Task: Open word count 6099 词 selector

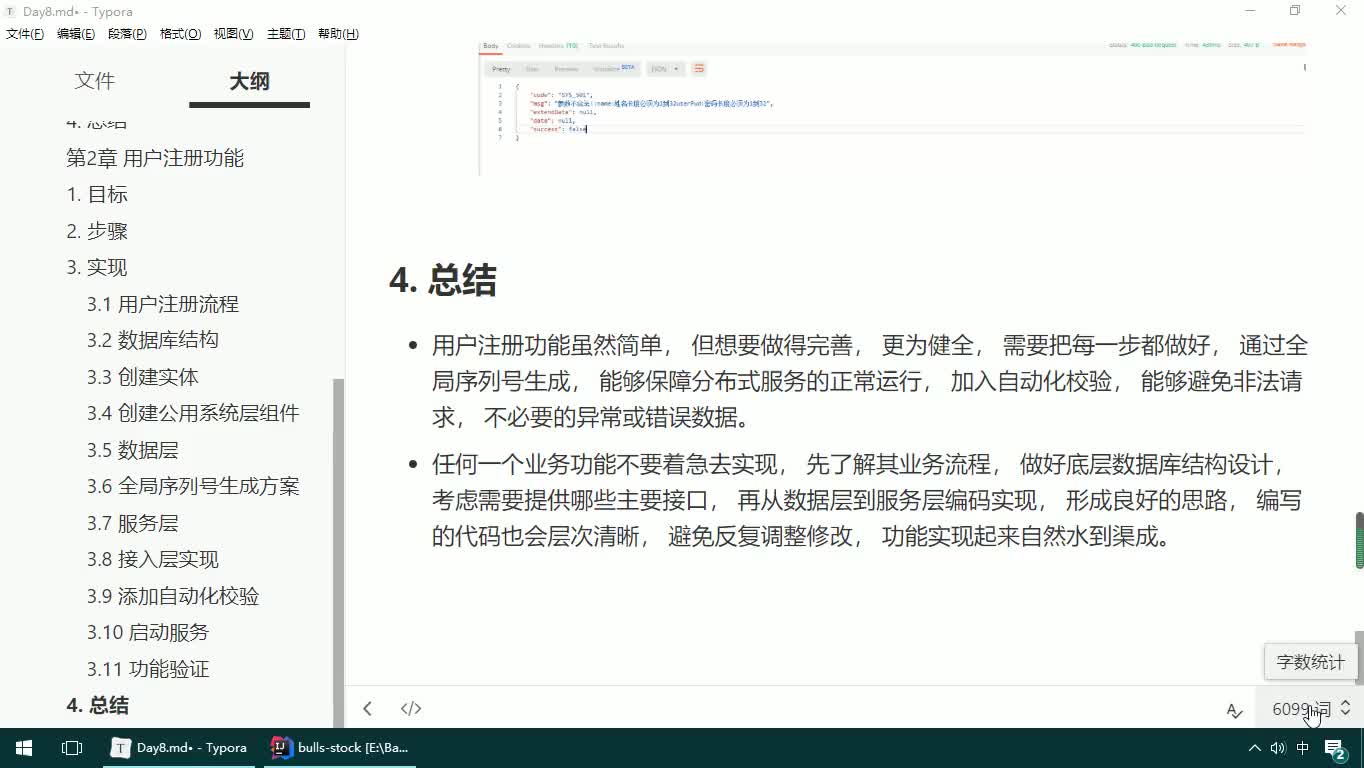Action: click(x=1311, y=708)
